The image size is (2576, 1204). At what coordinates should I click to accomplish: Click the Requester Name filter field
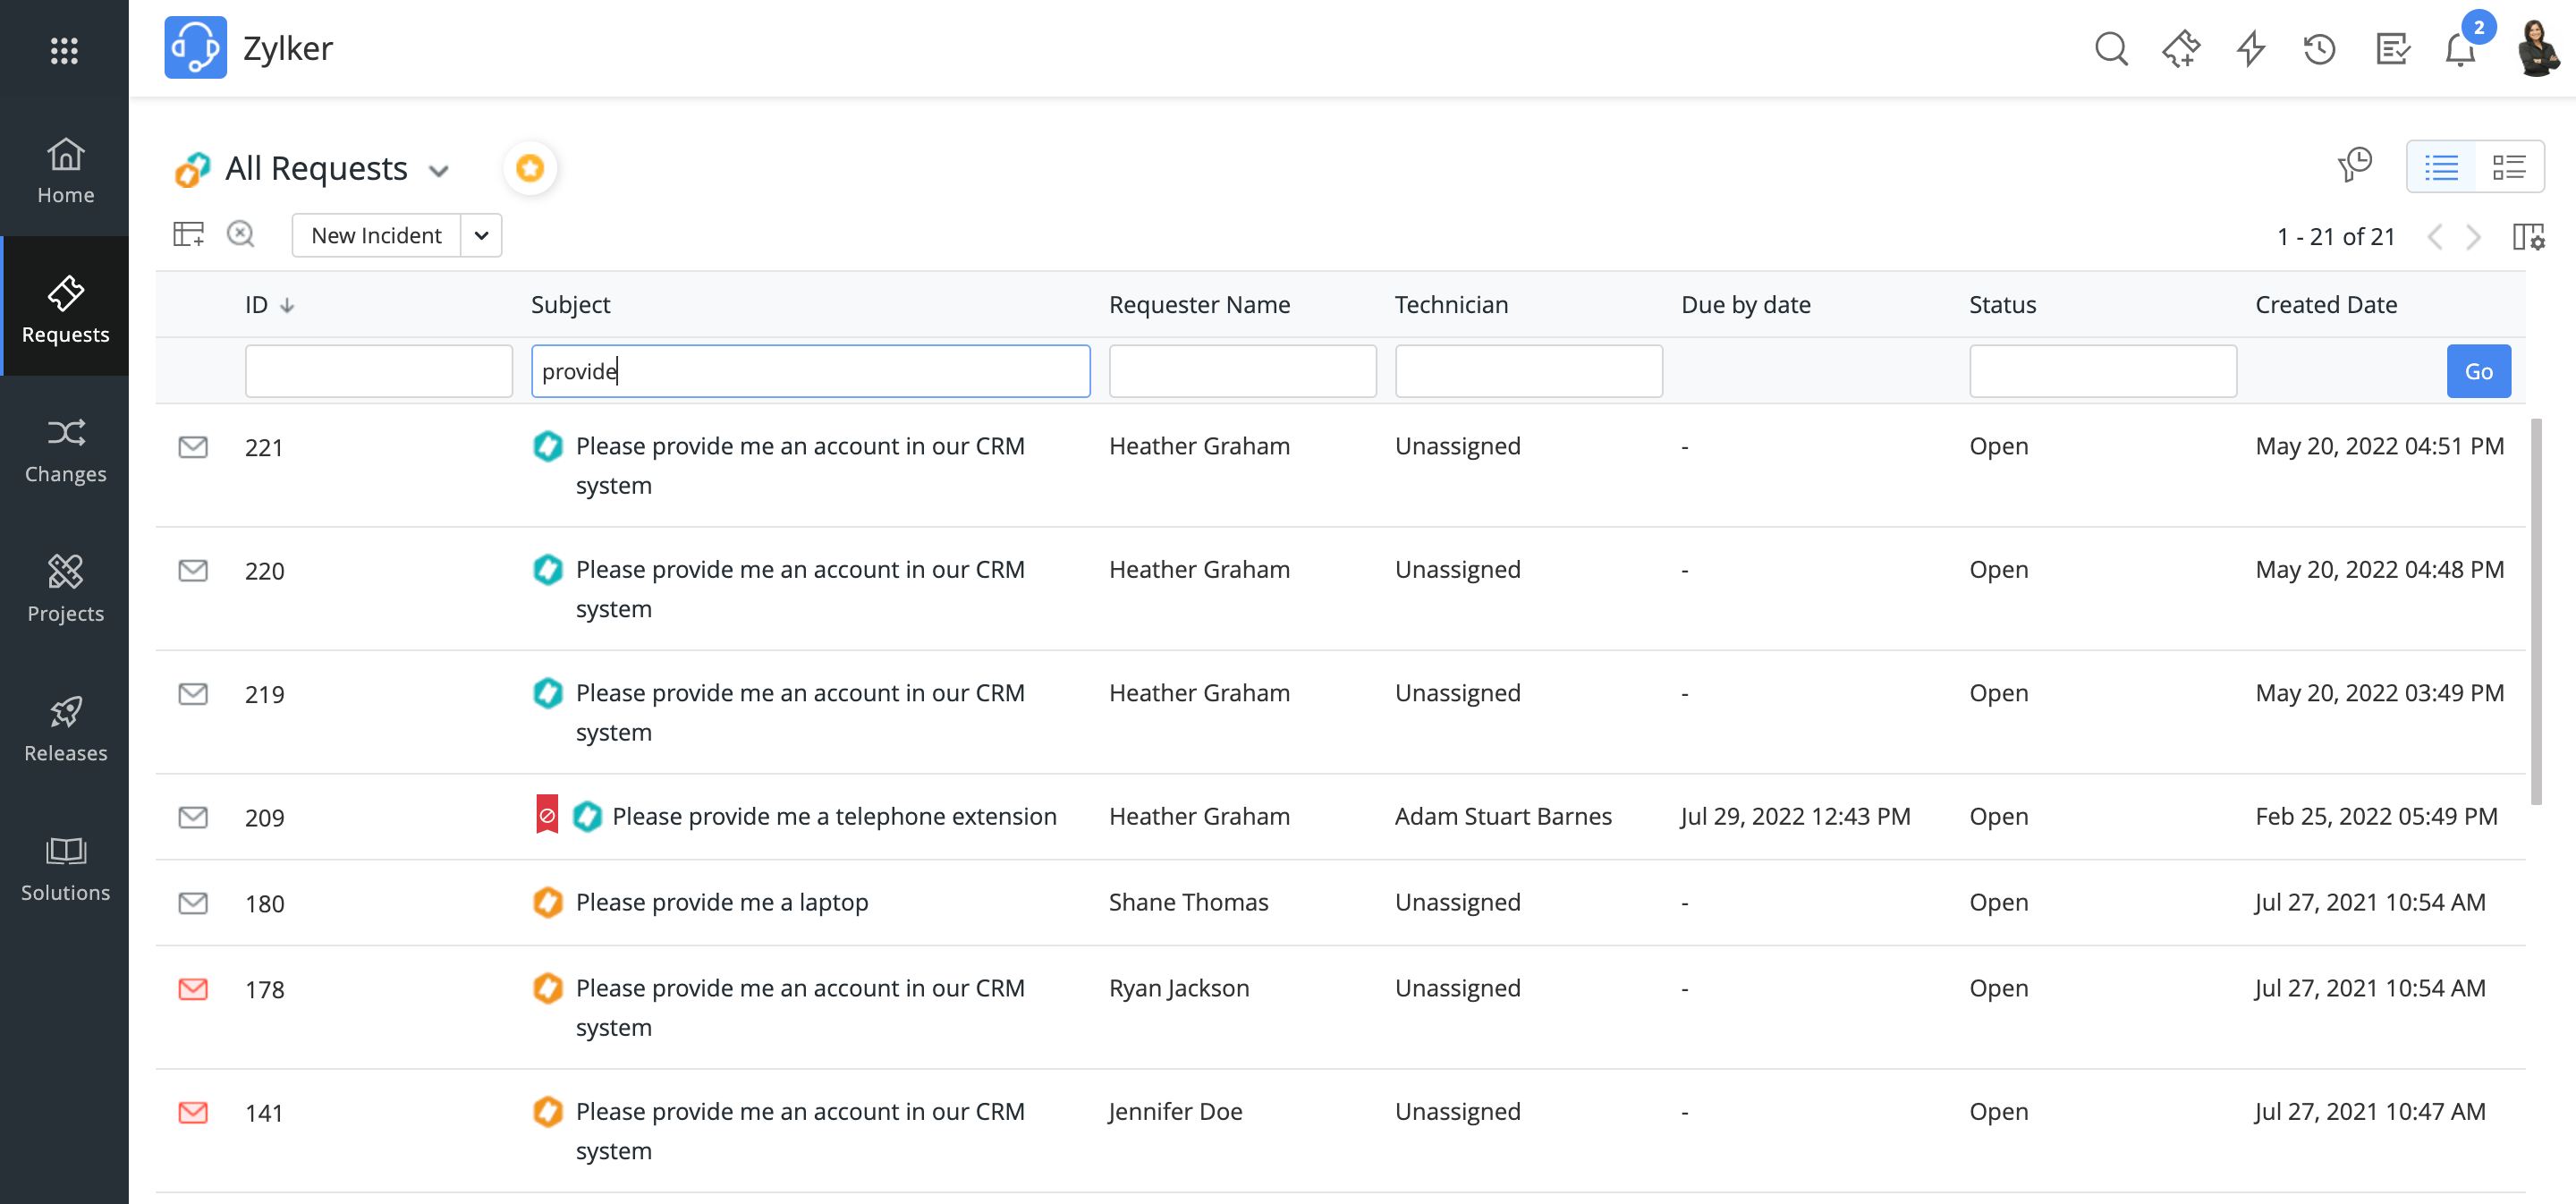(x=1242, y=371)
